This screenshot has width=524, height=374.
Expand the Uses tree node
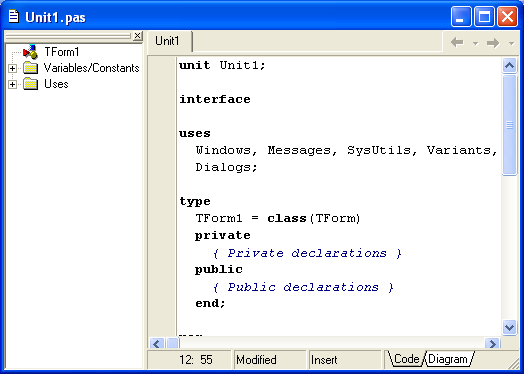click(x=12, y=84)
